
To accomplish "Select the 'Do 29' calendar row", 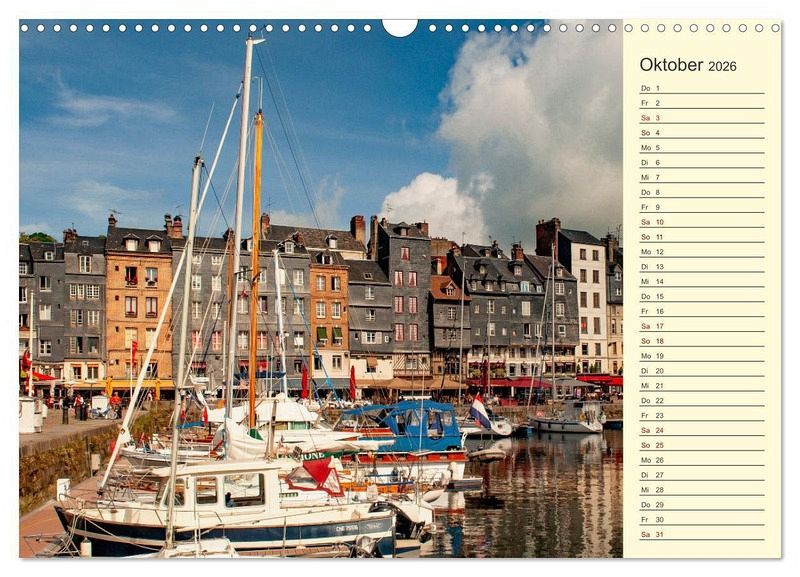I will pyautogui.click(x=702, y=505).
